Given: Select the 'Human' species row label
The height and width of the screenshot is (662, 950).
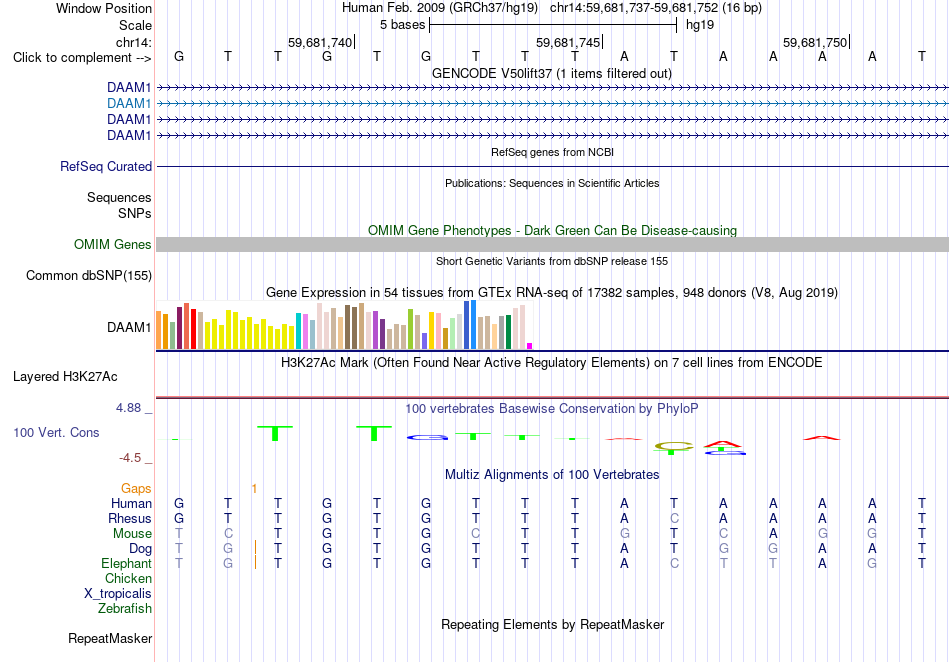Looking at the screenshot, I should coord(131,503).
